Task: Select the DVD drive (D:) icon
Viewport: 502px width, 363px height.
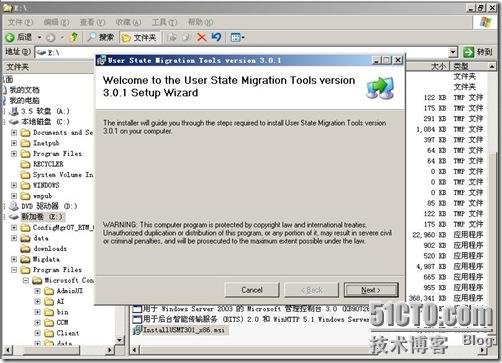Action: pos(14,206)
